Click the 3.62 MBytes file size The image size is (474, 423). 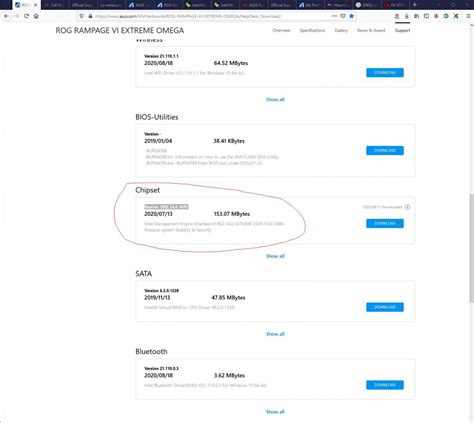(x=229, y=376)
